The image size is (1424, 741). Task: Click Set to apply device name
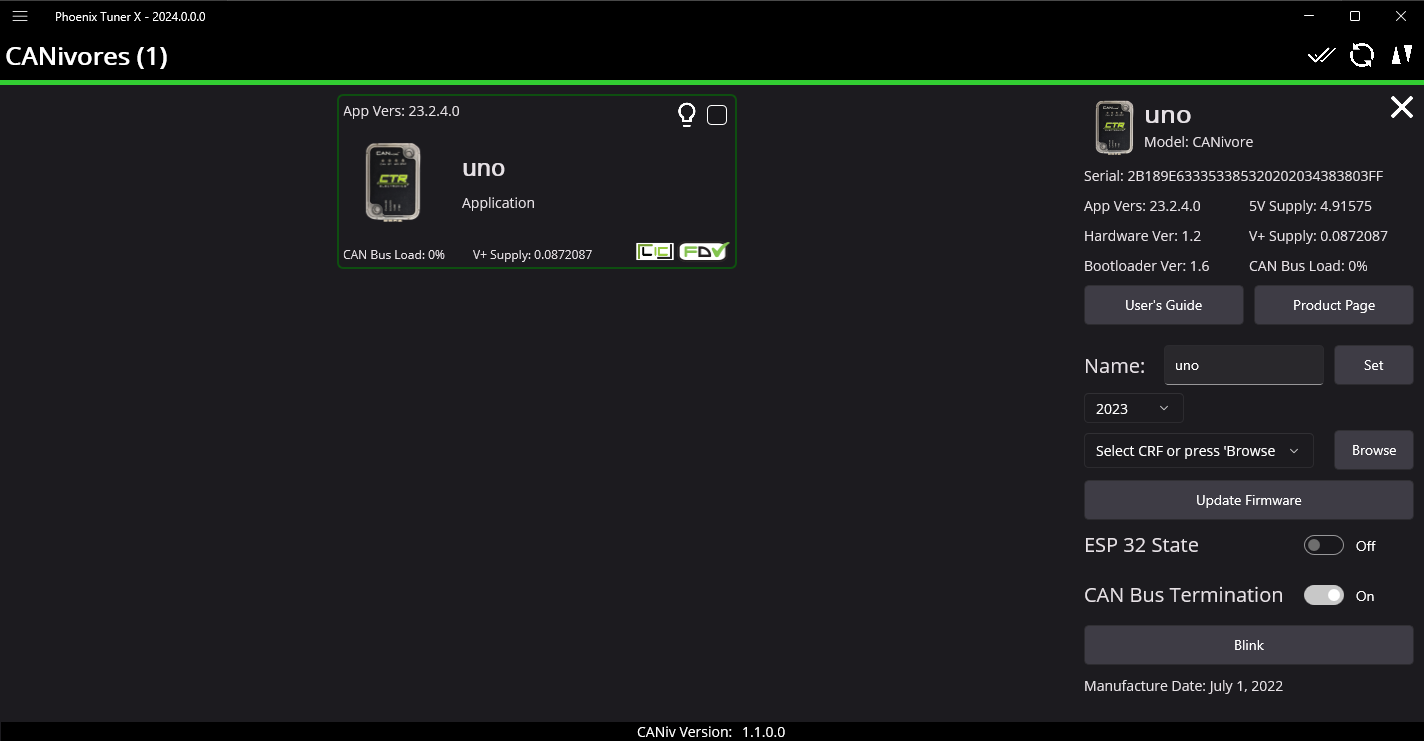coord(1374,365)
